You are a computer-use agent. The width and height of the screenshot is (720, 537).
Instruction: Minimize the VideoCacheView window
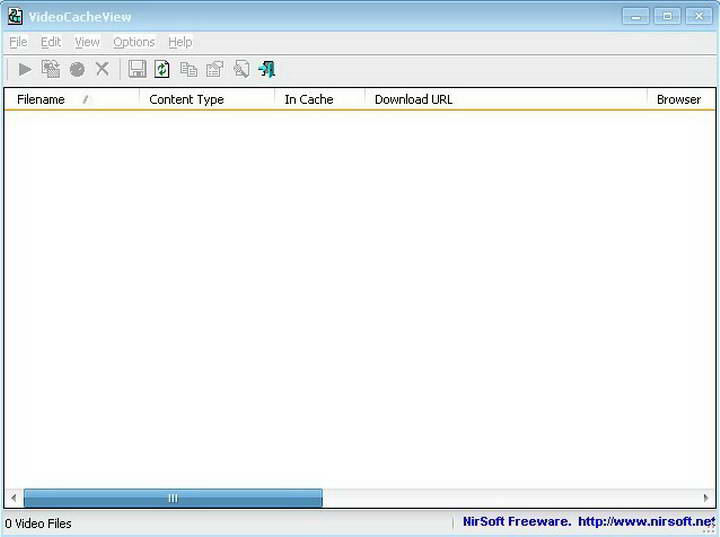(636, 17)
